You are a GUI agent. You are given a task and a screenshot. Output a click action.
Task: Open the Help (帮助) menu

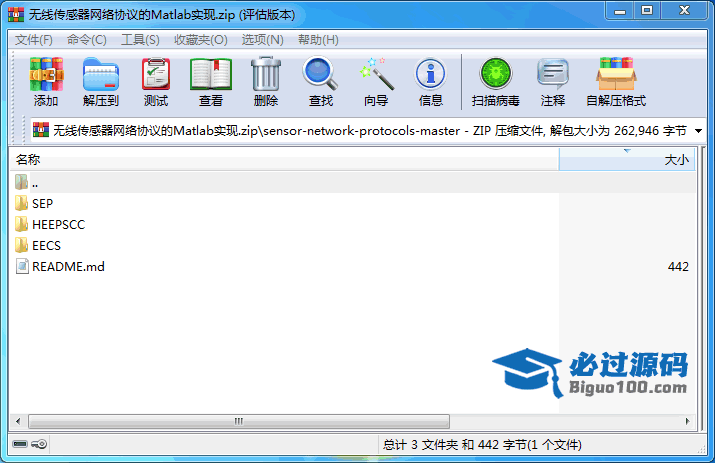pyautogui.click(x=318, y=40)
